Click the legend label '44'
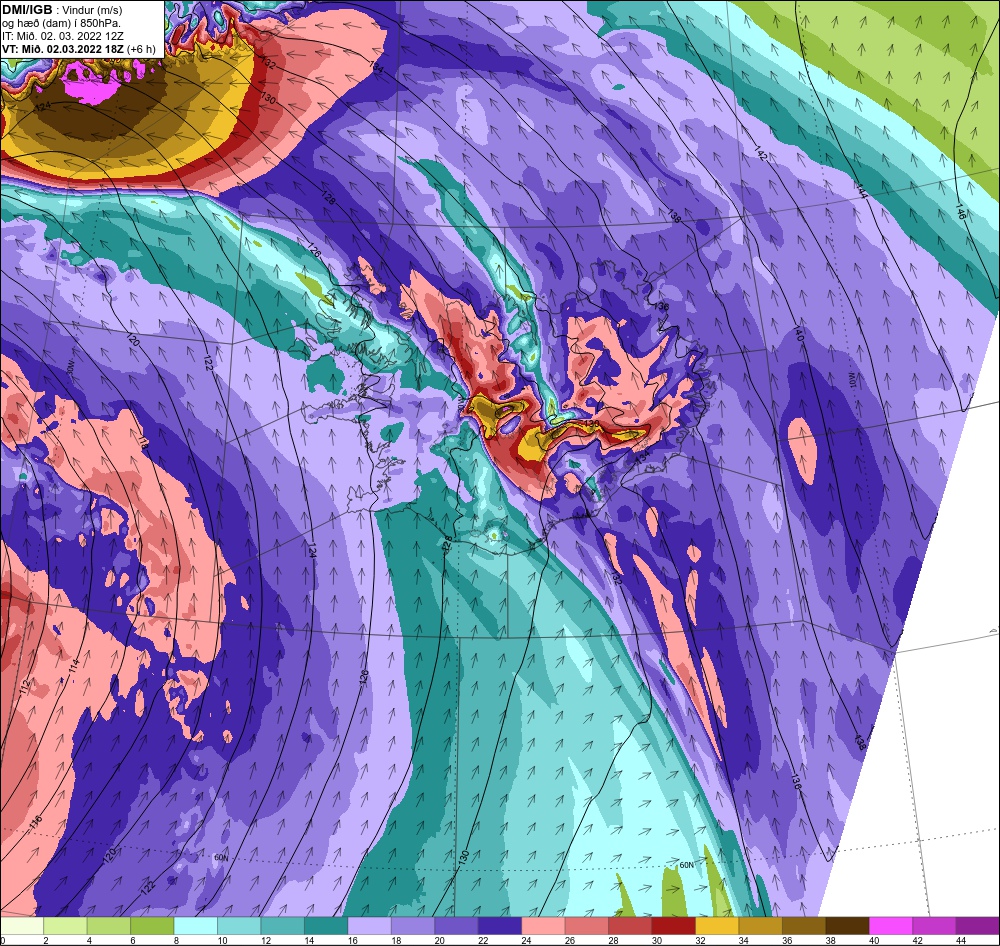This screenshot has height=946, width=1000. pyautogui.click(x=959, y=940)
